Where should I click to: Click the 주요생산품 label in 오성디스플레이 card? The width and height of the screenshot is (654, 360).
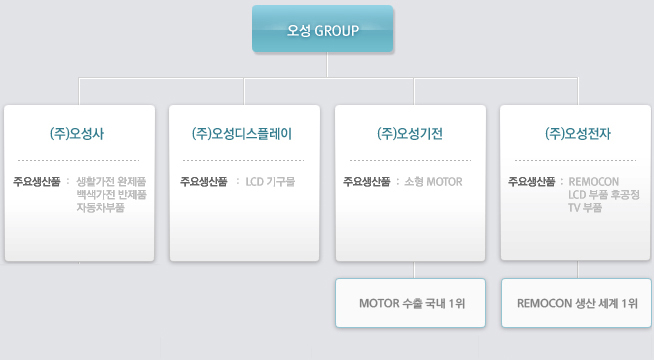point(204,181)
